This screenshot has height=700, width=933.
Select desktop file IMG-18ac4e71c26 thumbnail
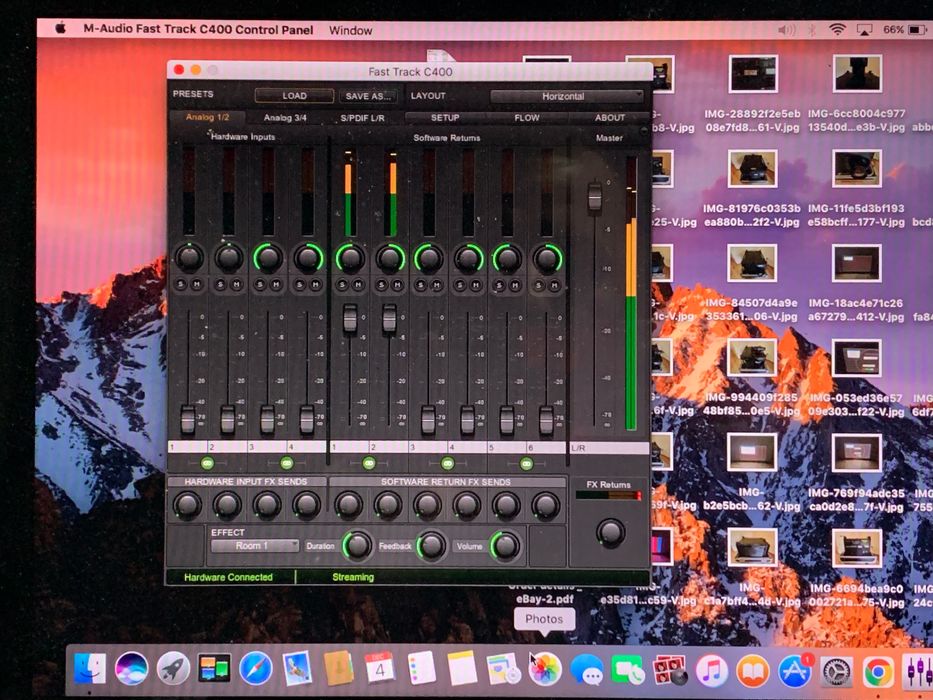point(856,263)
